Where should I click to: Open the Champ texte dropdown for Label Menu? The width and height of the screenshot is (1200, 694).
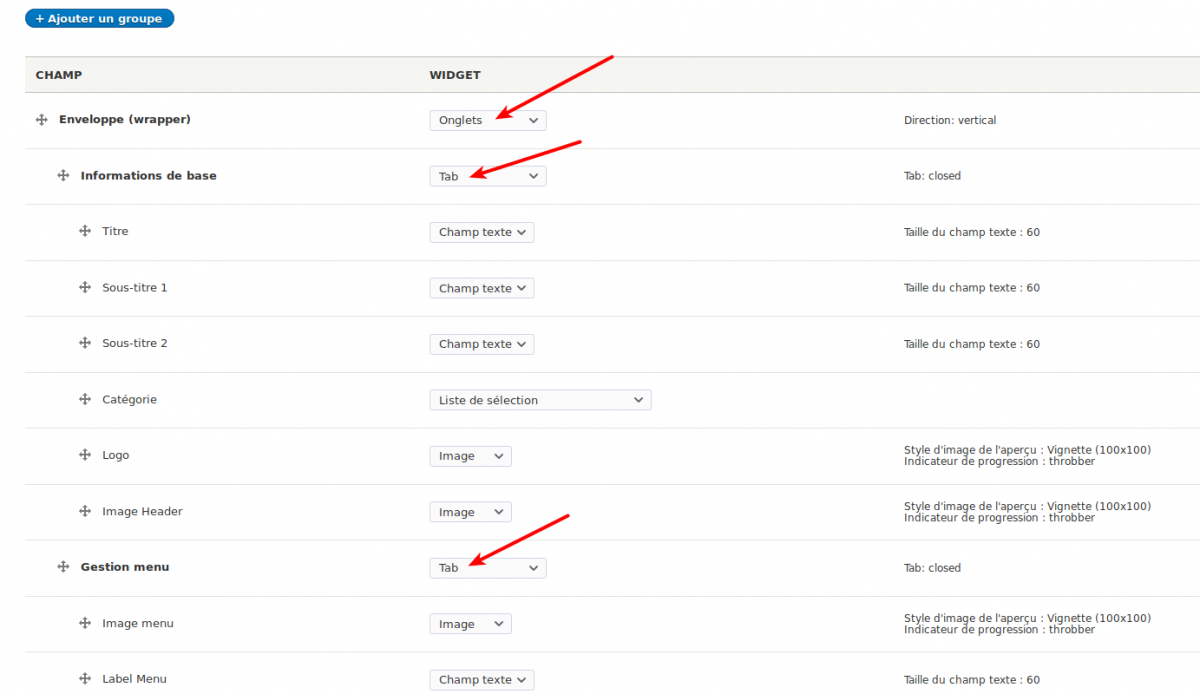[x=482, y=681]
